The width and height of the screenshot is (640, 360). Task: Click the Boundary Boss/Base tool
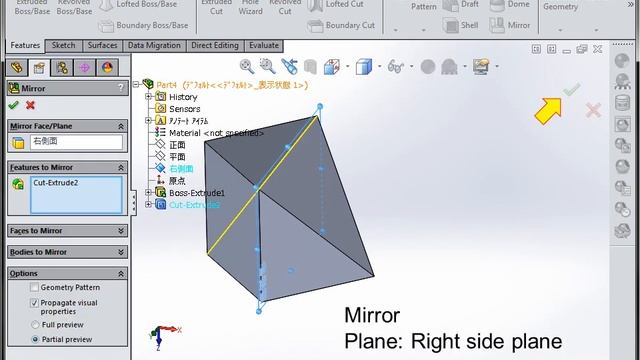143,26
